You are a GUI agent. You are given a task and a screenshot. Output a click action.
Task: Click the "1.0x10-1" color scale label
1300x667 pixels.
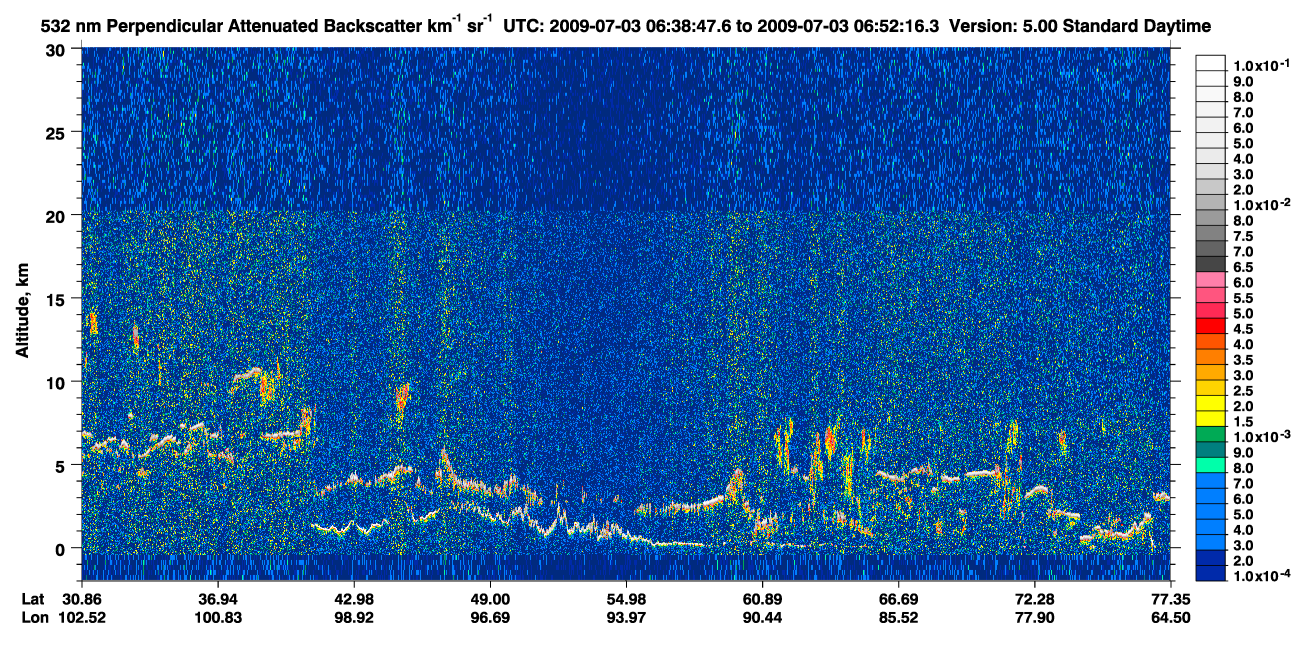pyautogui.click(x=1260, y=65)
